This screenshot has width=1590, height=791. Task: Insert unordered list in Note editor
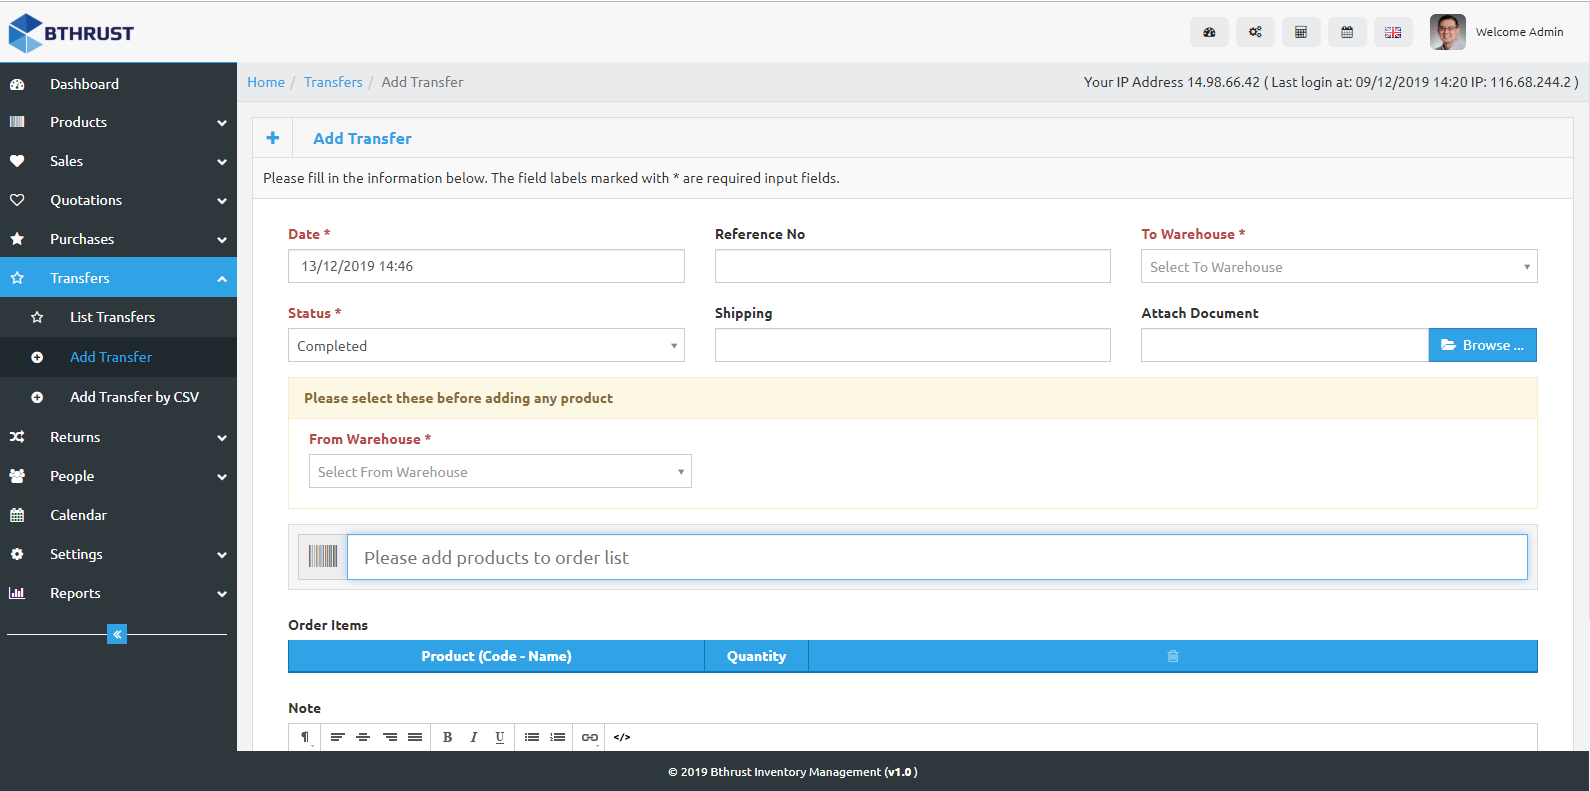[532, 737]
